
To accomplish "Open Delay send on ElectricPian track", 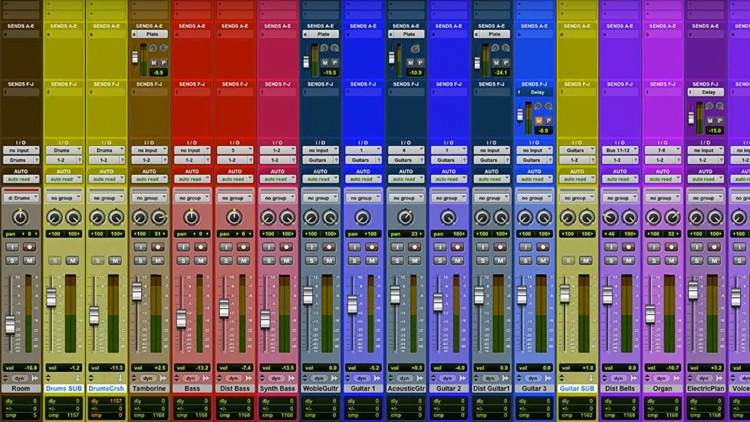I will [x=706, y=92].
